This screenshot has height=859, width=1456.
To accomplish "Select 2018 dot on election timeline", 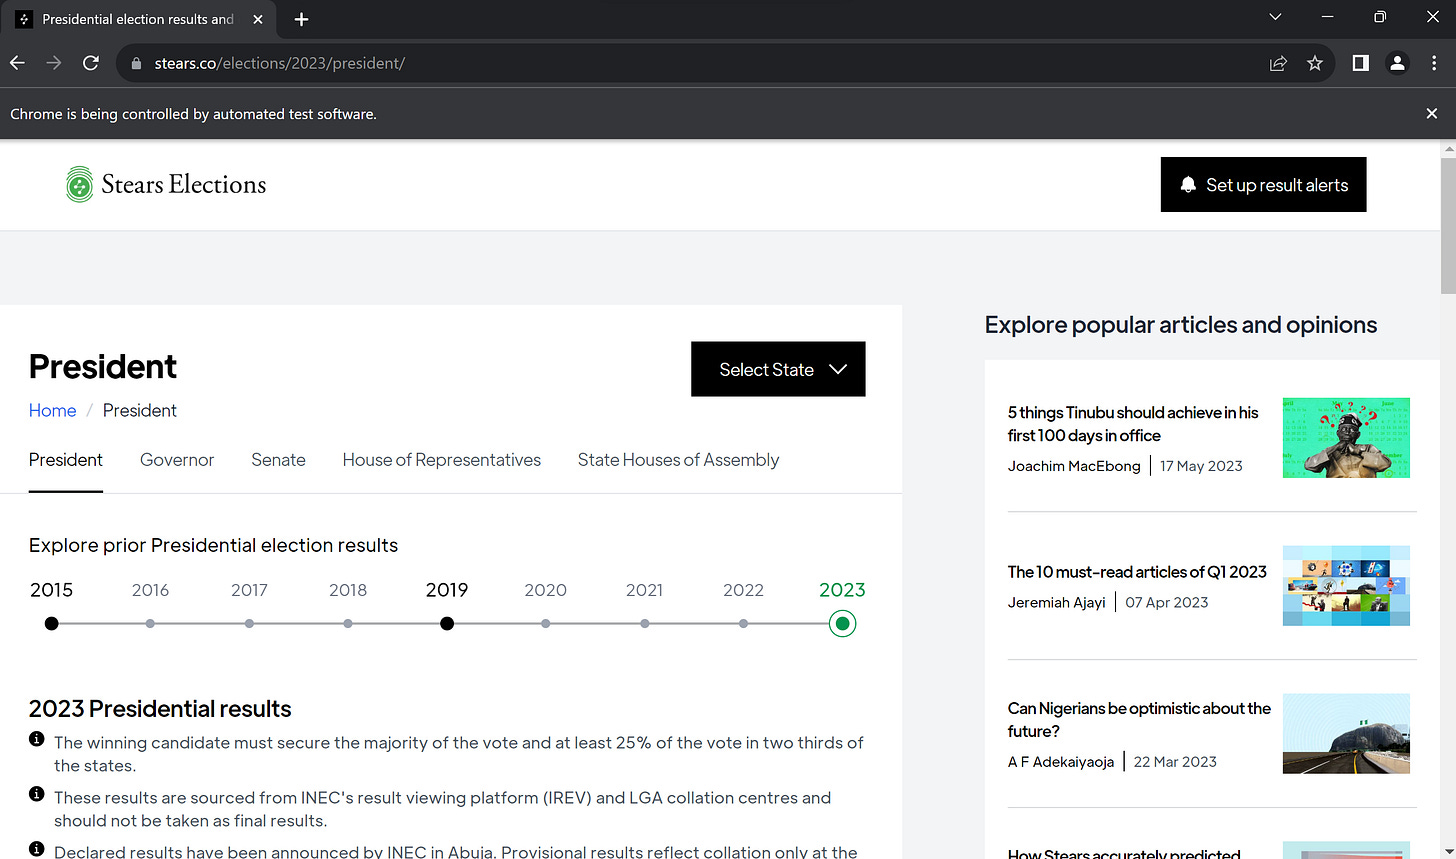I will pos(348,624).
